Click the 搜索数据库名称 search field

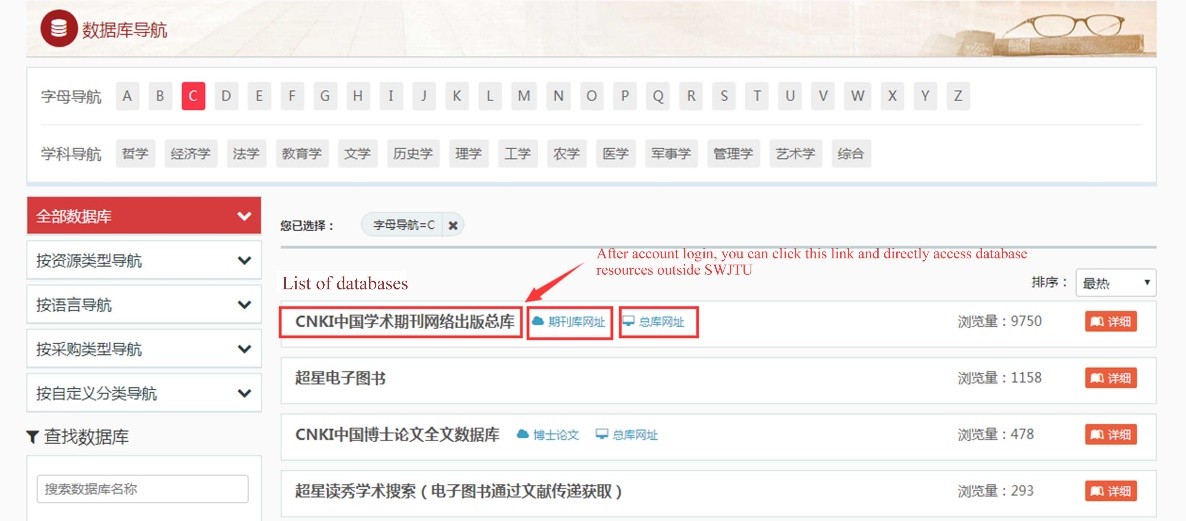143,489
